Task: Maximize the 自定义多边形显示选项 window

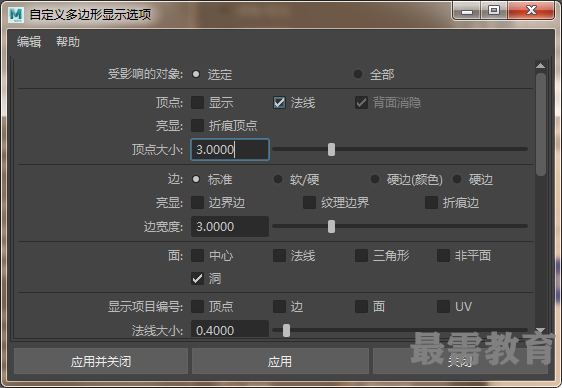Action: point(494,11)
